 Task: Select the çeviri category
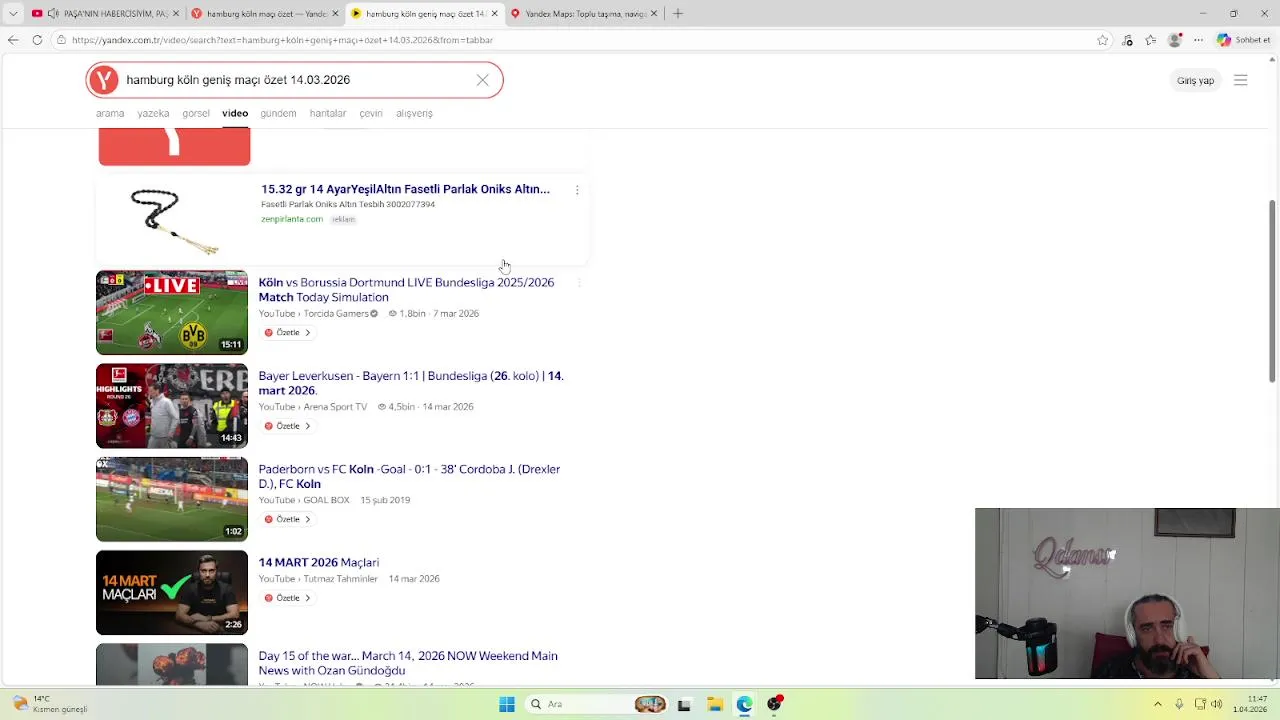[371, 113]
